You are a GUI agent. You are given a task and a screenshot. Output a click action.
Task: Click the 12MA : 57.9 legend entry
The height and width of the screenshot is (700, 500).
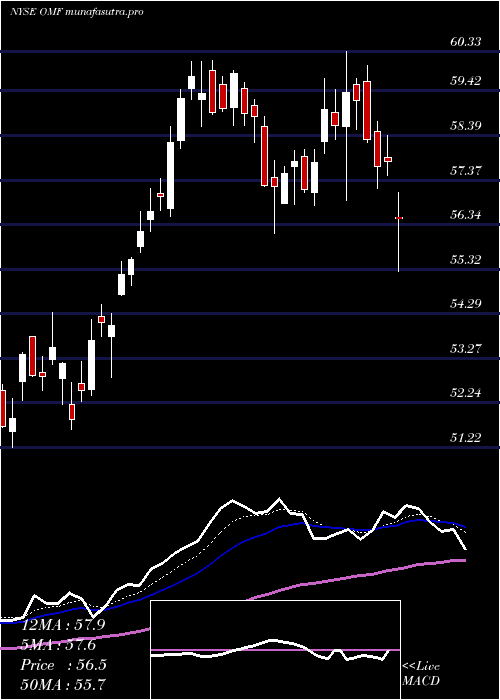[63, 625]
